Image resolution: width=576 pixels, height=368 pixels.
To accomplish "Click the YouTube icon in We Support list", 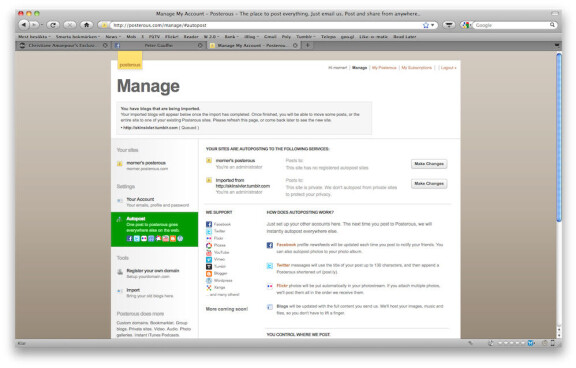I will [x=209, y=253].
